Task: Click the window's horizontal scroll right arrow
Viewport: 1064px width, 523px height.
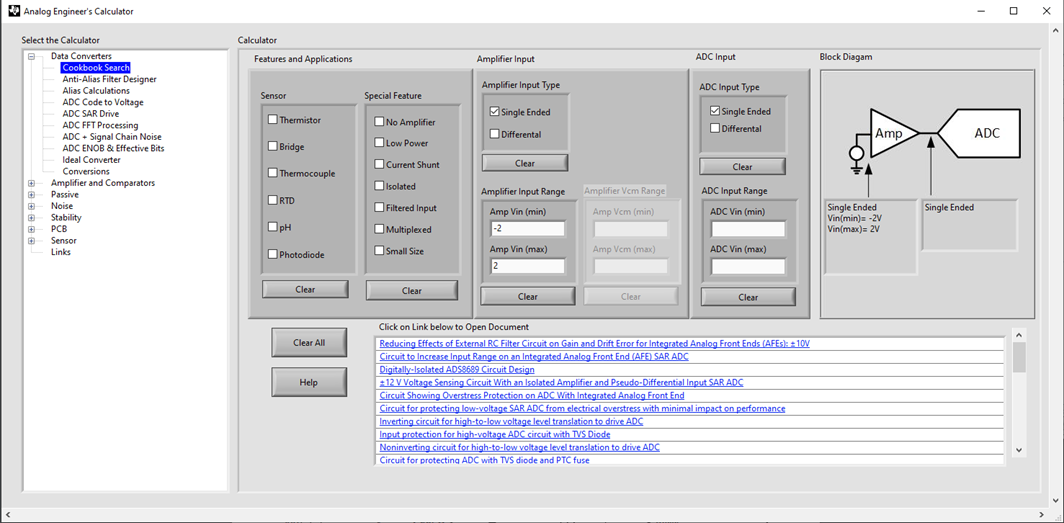Action: click(x=1042, y=516)
